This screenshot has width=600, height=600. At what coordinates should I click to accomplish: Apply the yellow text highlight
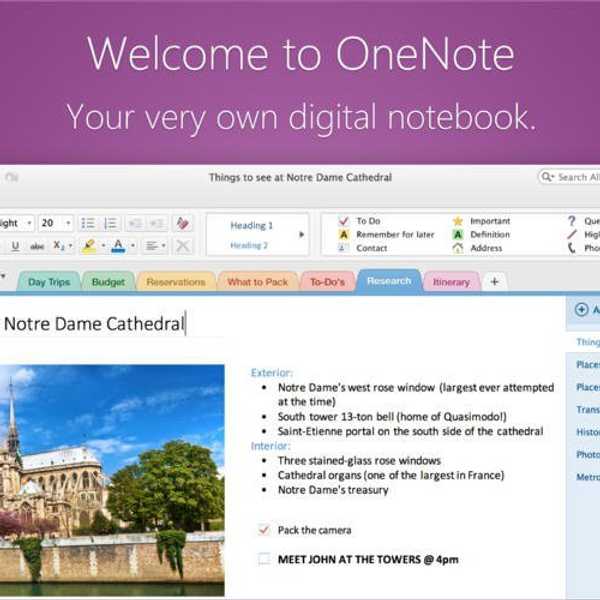tap(89, 246)
